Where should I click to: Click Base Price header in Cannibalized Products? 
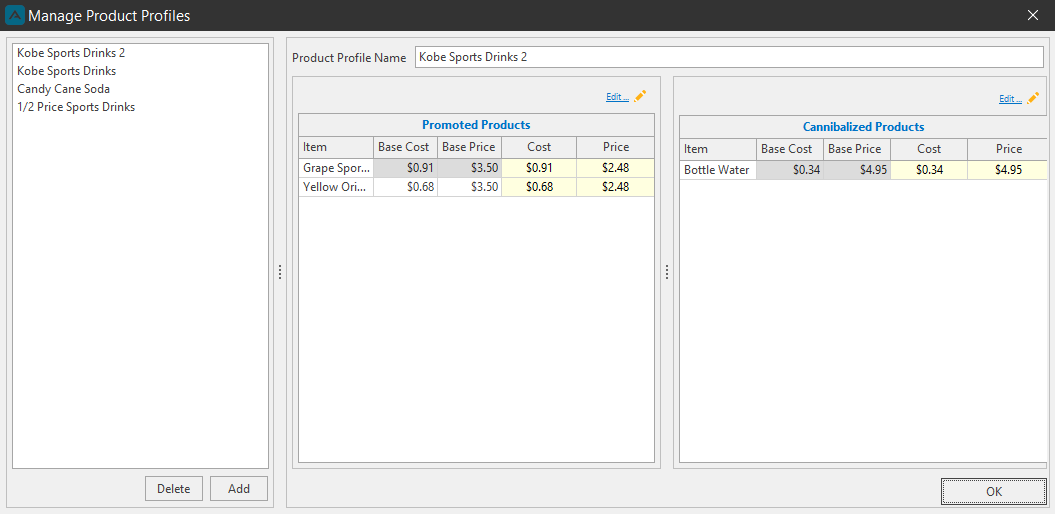857,149
